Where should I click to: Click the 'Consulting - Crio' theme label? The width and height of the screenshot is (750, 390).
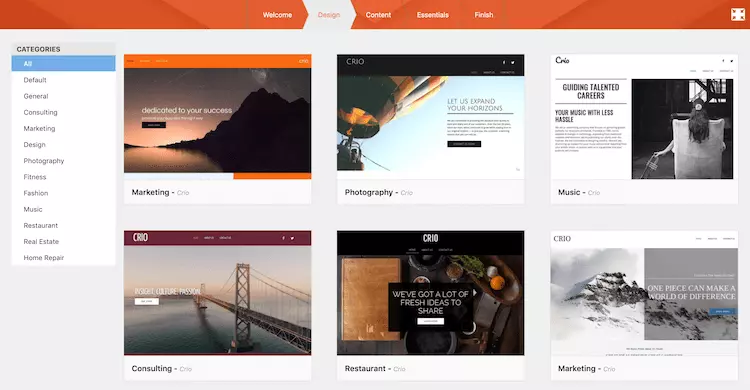162,368
